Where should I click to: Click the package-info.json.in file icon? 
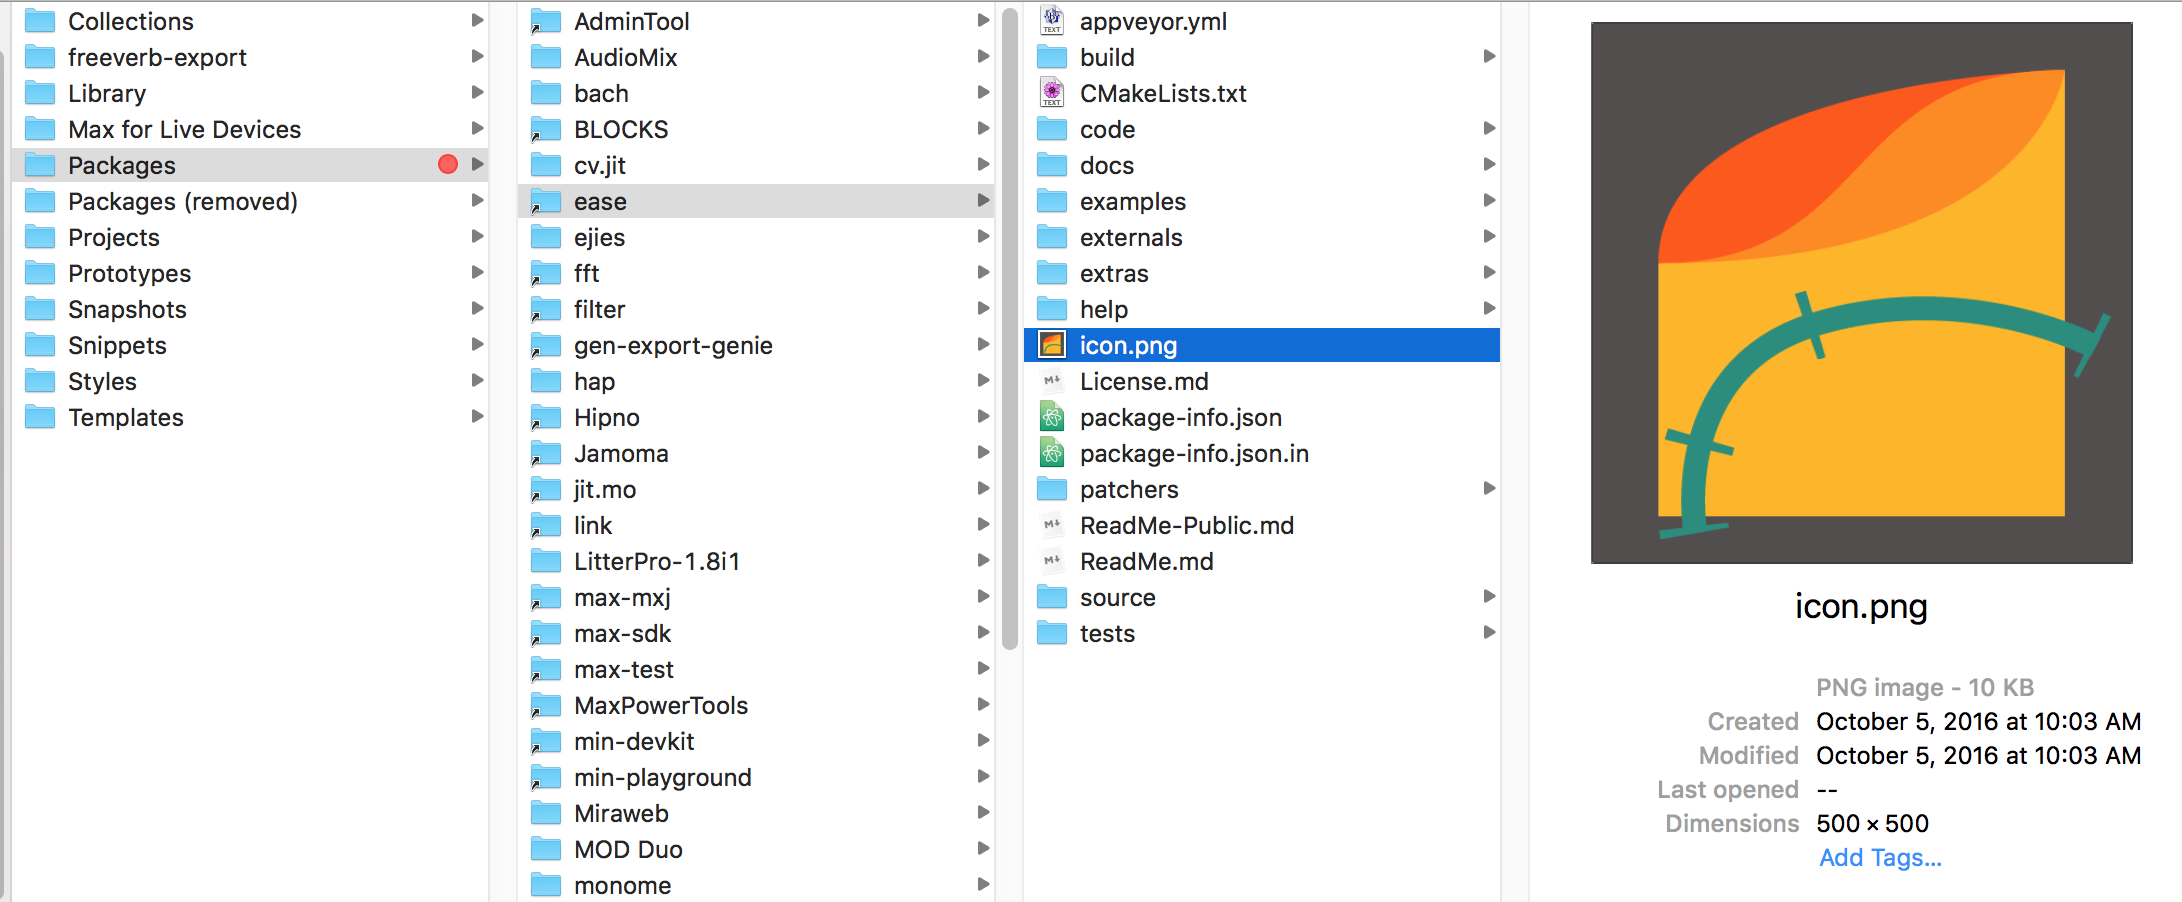(x=1052, y=452)
